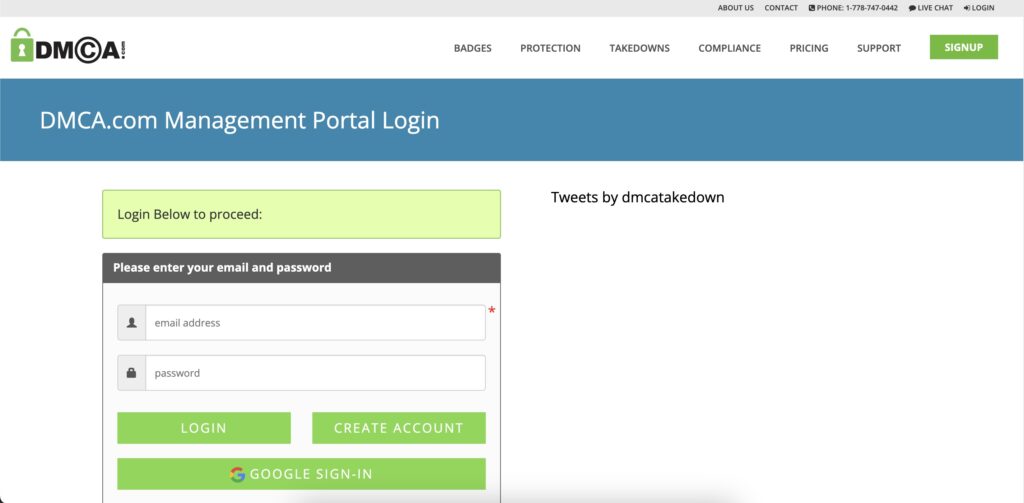Image resolution: width=1024 pixels, height=503 pixels.
Task: Click the Login button in the form
Action: click(x=204, y=428)
